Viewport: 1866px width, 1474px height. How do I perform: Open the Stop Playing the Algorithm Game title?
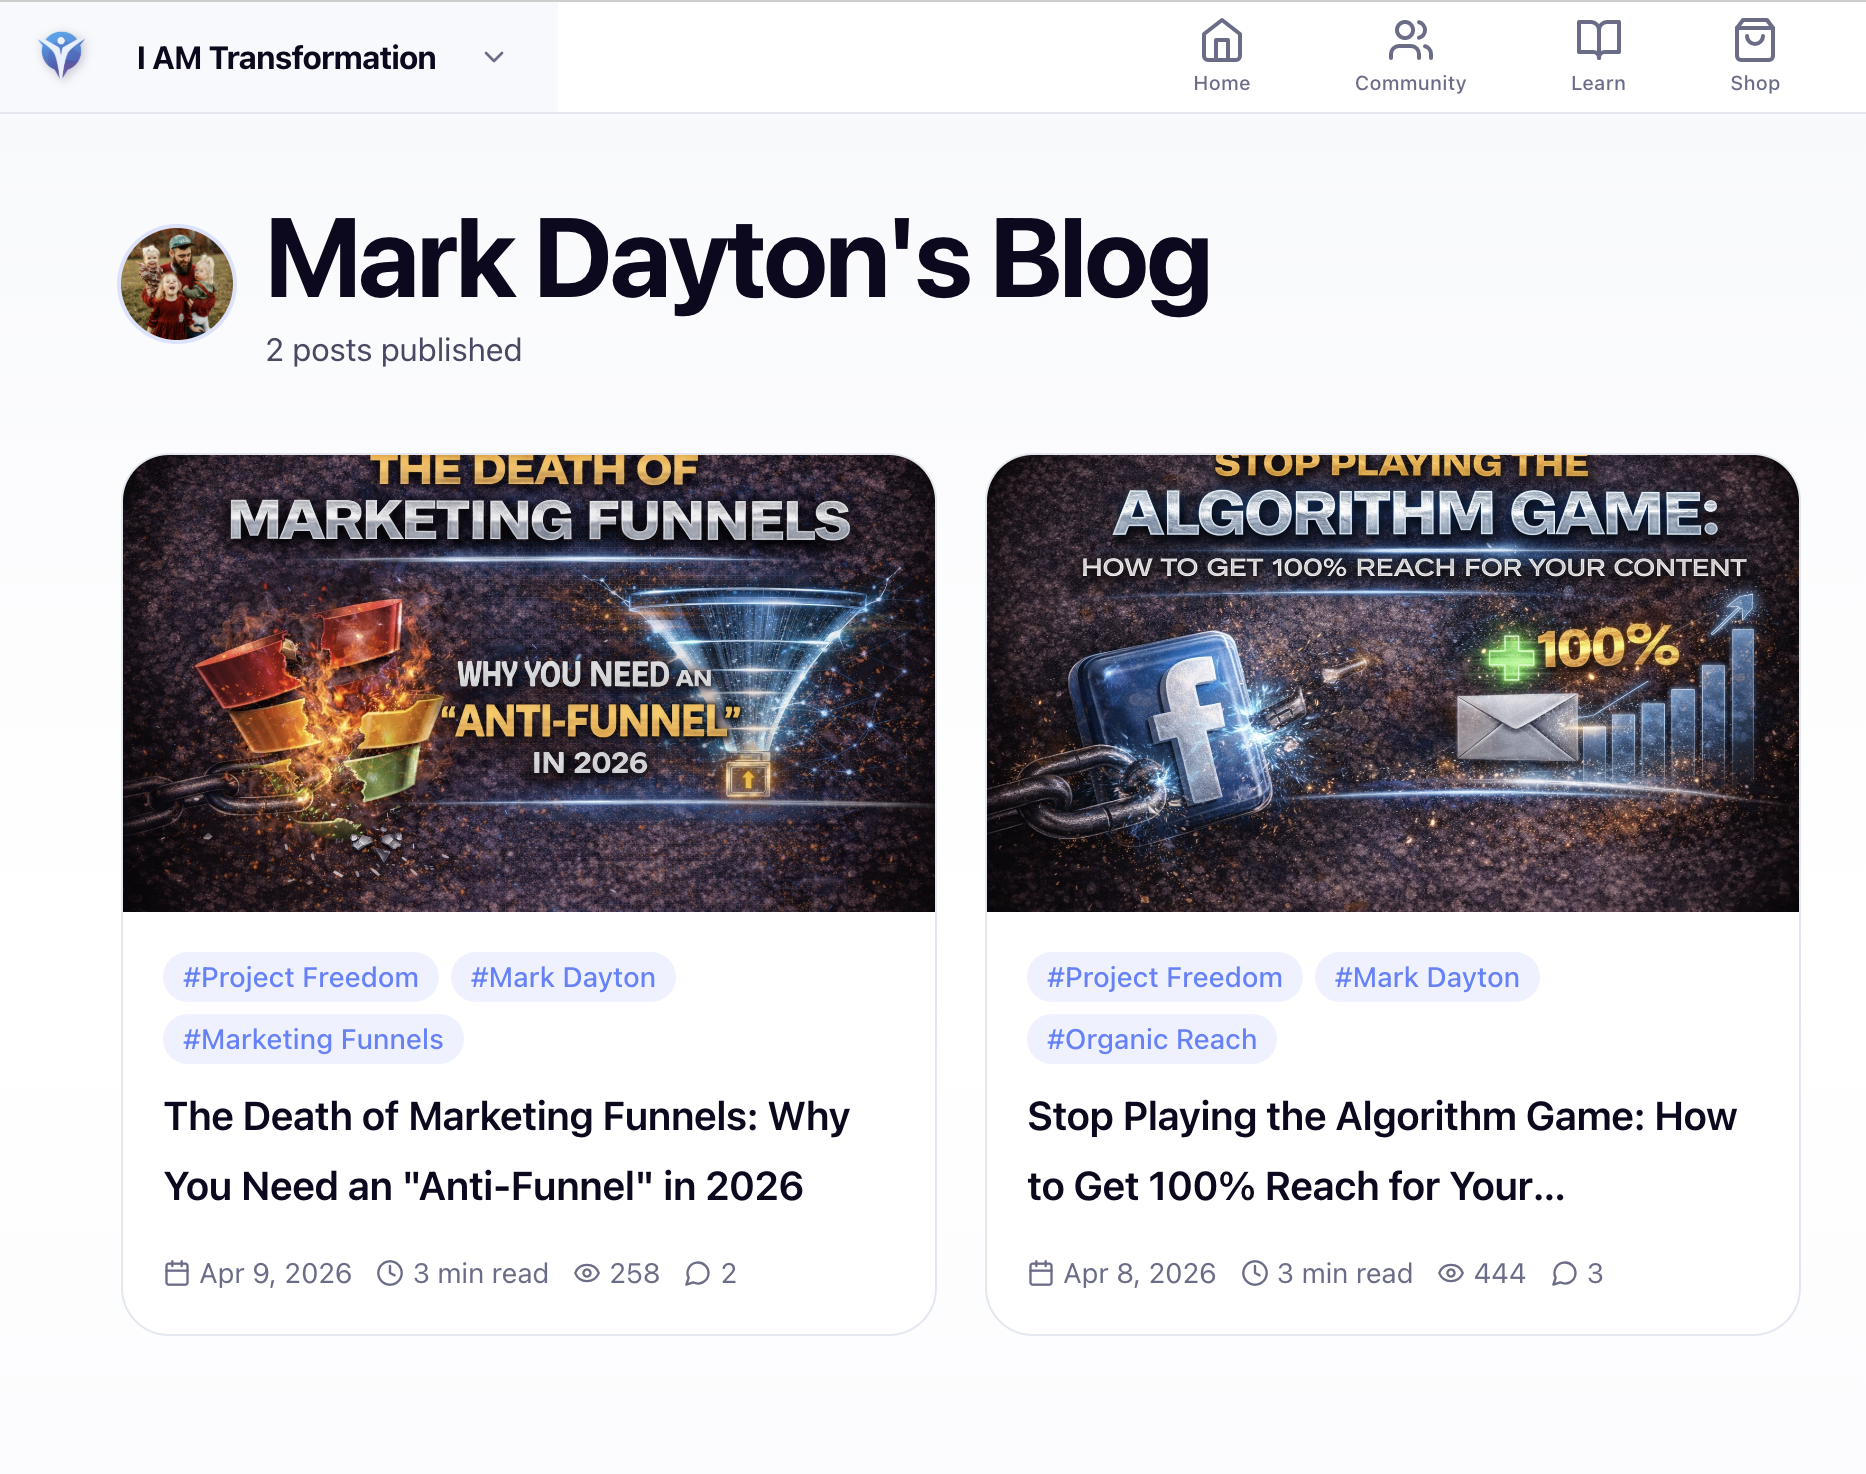1382,1151
